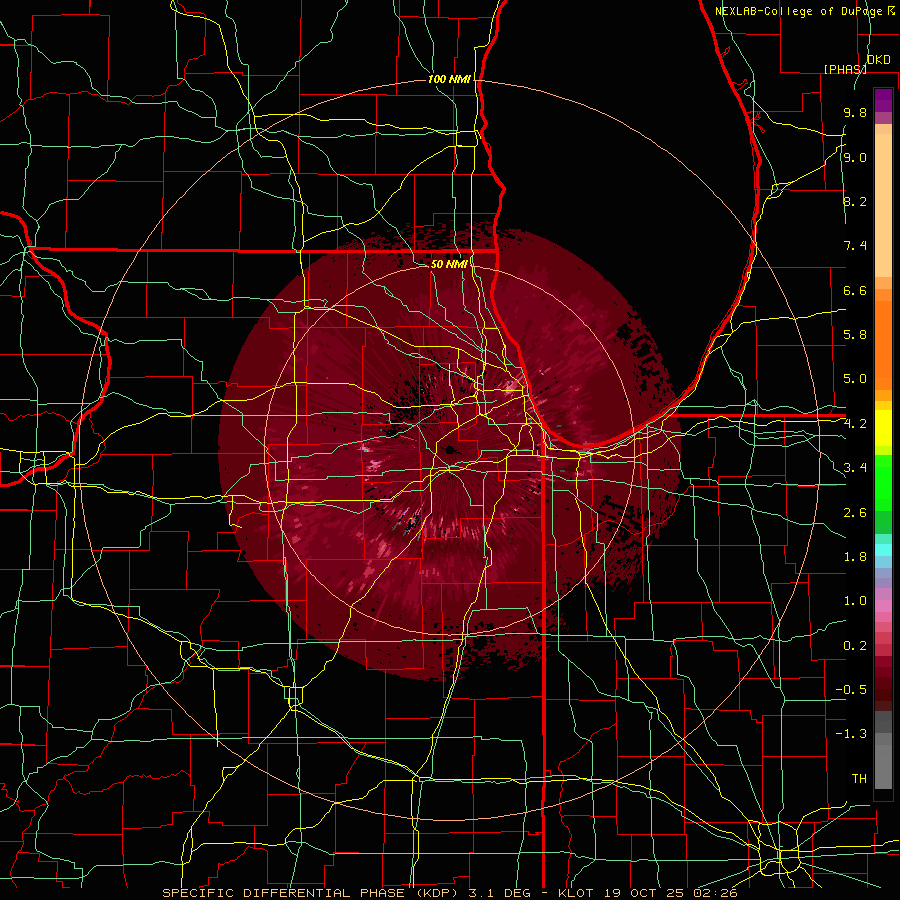Click the 1.0 legend value

point(855,601)
